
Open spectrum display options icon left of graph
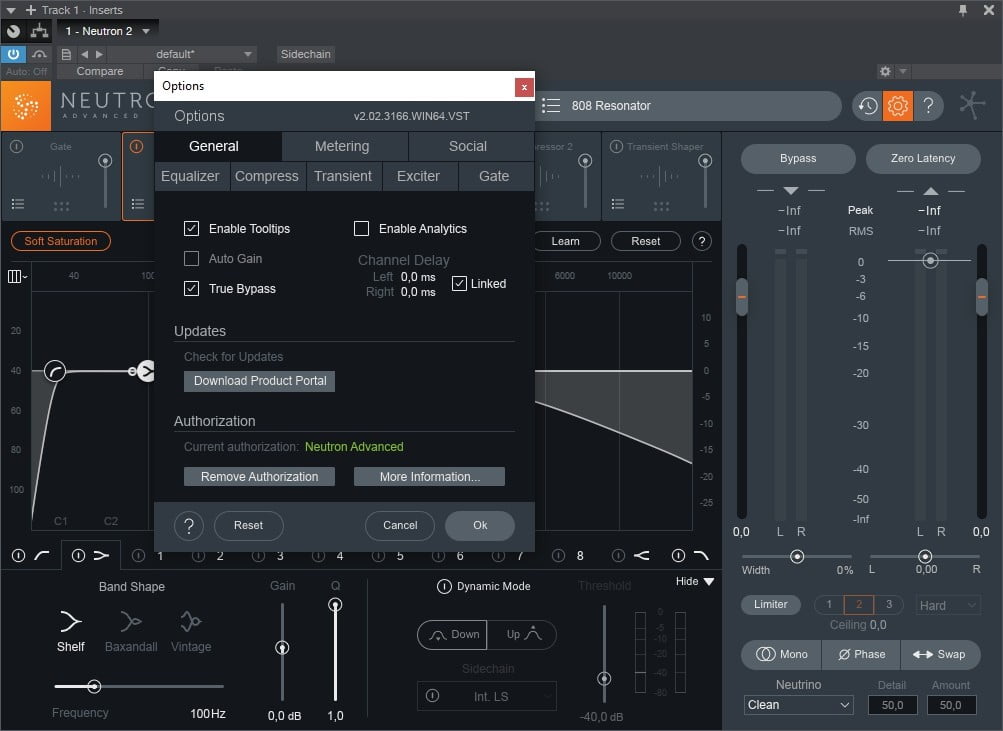(17, 276)
